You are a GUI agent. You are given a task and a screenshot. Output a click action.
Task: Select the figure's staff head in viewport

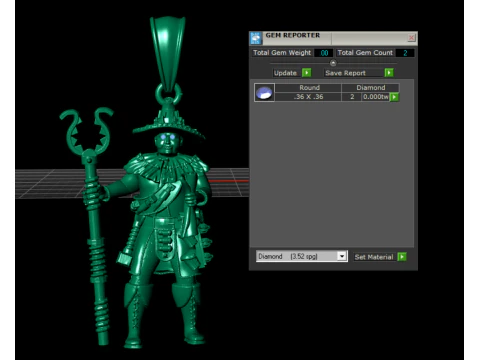87,132
